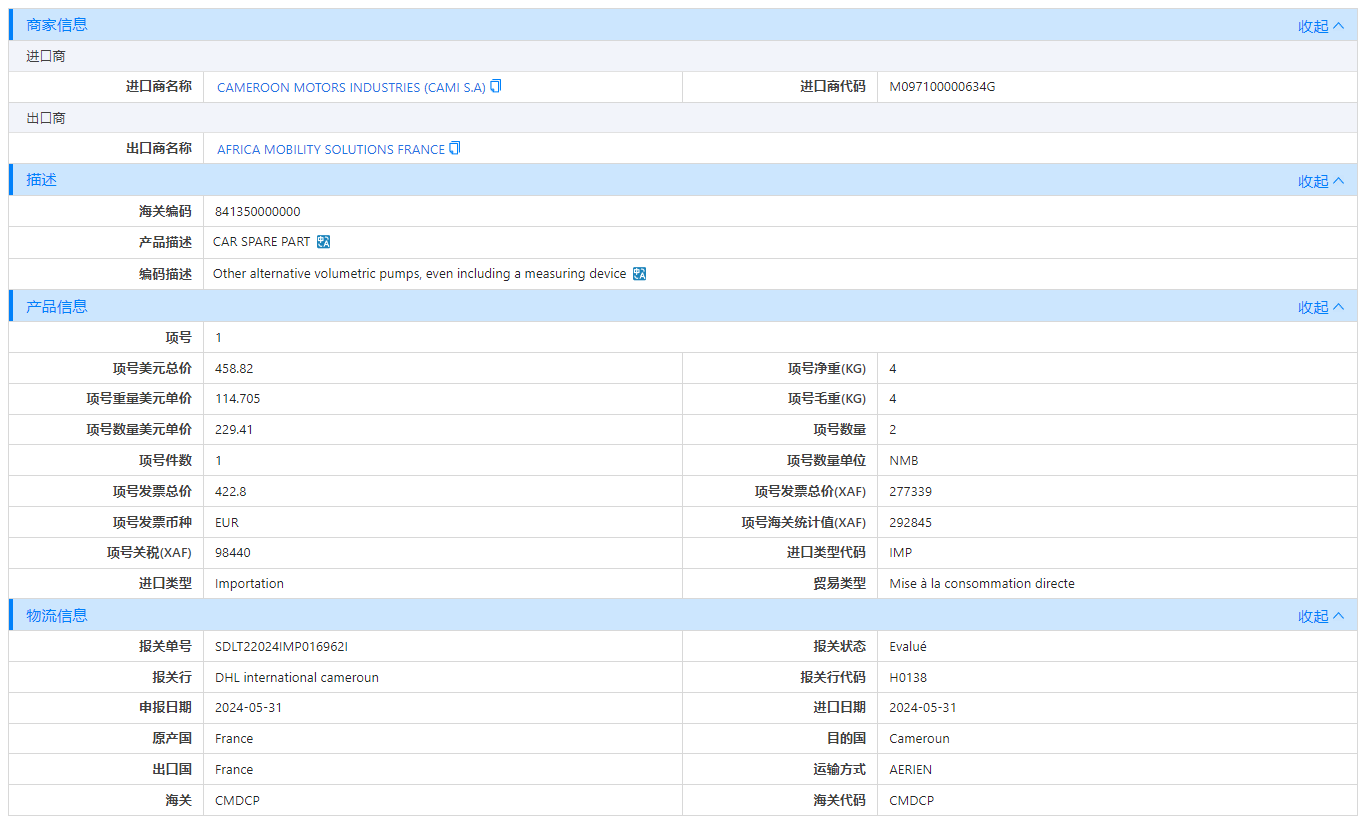This screenshot has width=1365, height=822.
Task: Collapse the 物流信息 section via 收起
Action: 1315,615
